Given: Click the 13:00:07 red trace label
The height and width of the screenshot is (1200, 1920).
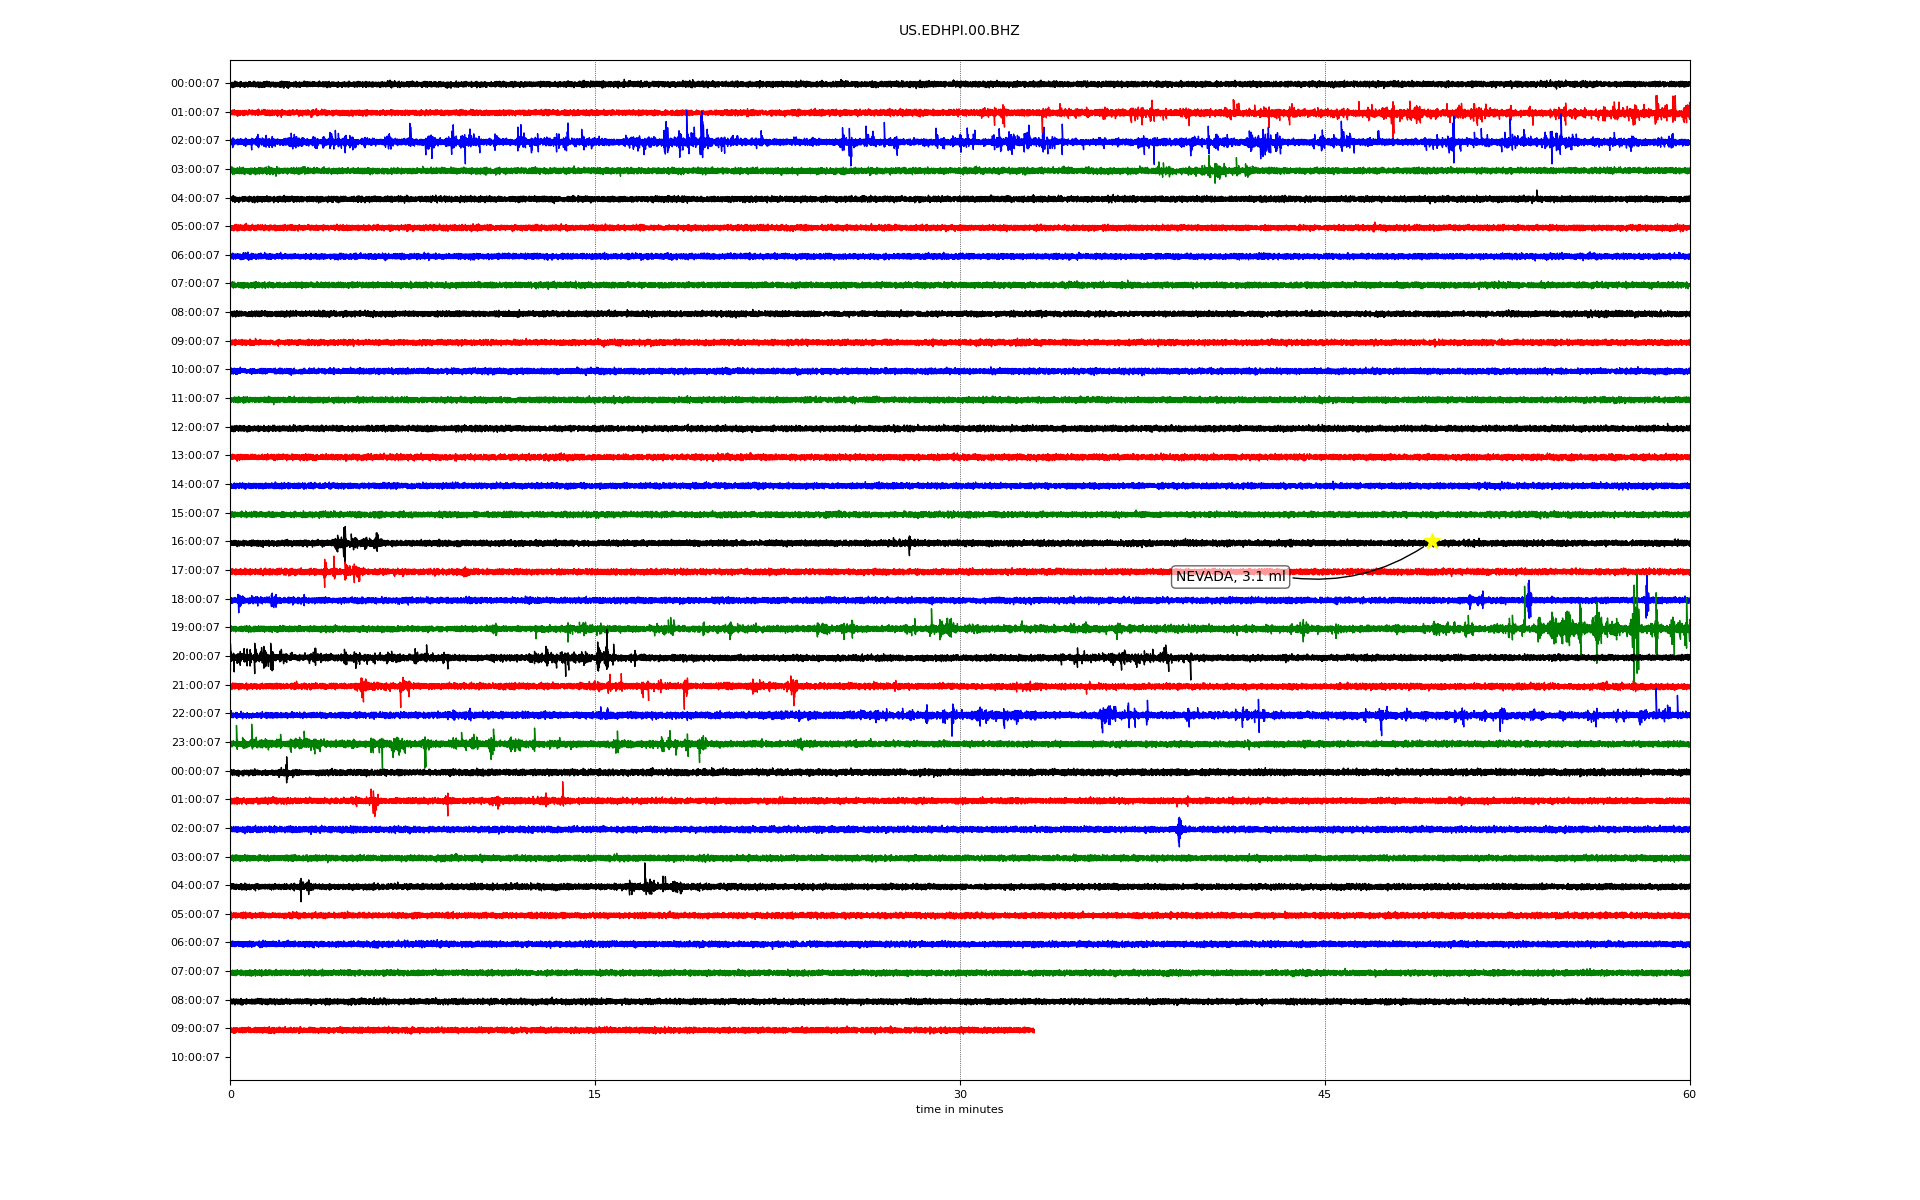Looking at the screenshot, I should (195, 456).
